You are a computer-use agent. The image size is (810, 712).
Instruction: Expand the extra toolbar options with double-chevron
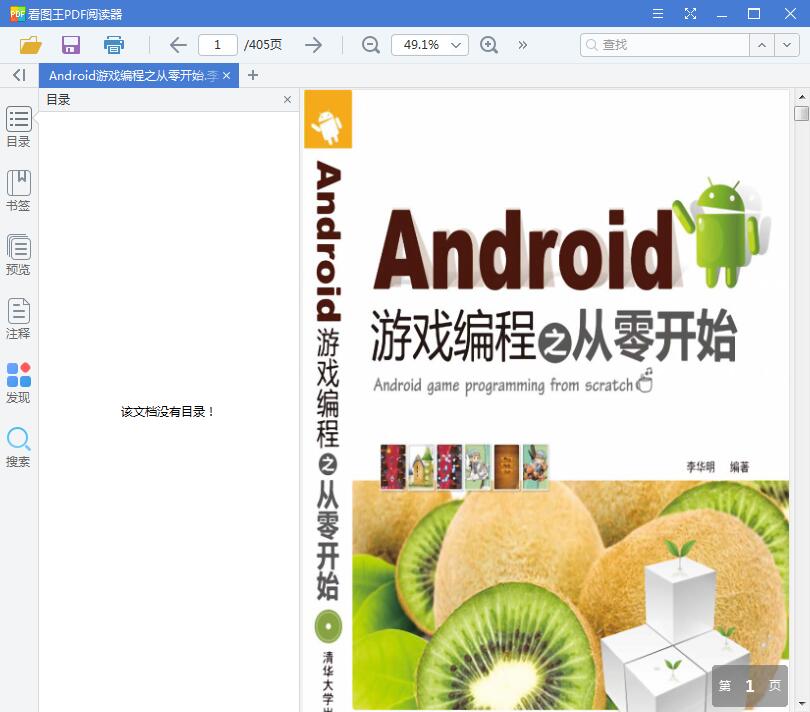tap(521, 45)
